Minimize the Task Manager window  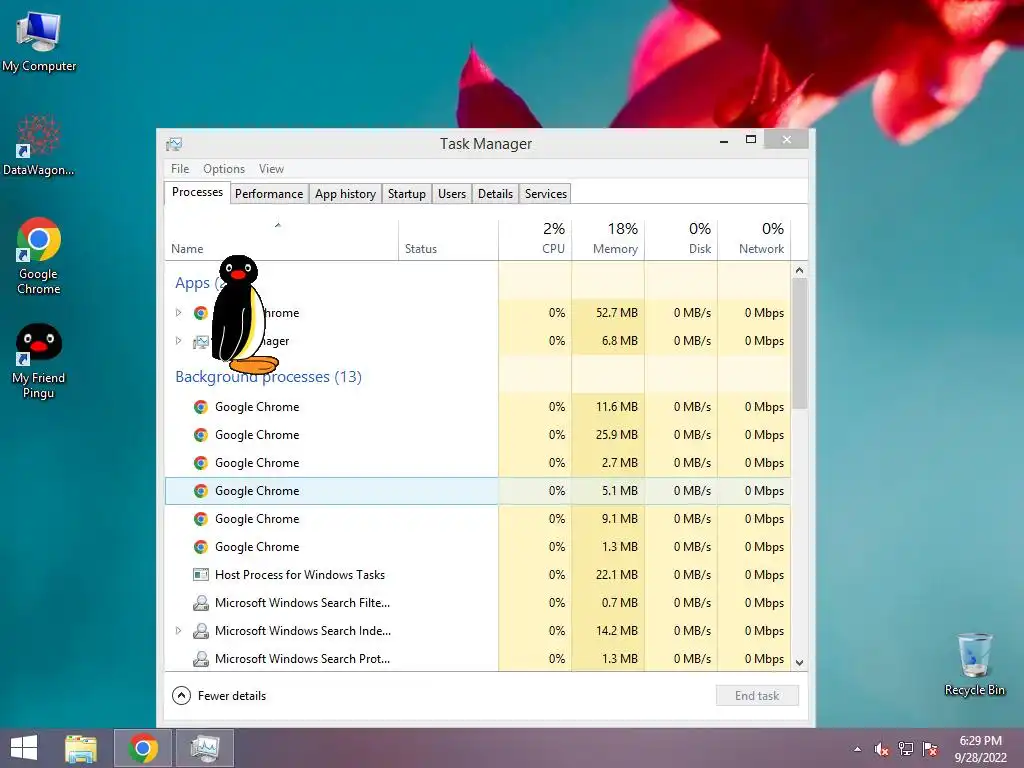click(724, 140)
